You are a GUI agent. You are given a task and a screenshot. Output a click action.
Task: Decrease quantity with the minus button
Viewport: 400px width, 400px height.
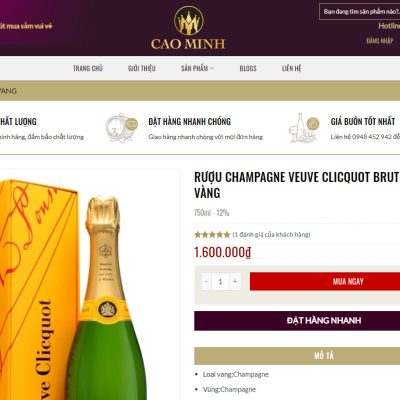[x=206, y=281]
